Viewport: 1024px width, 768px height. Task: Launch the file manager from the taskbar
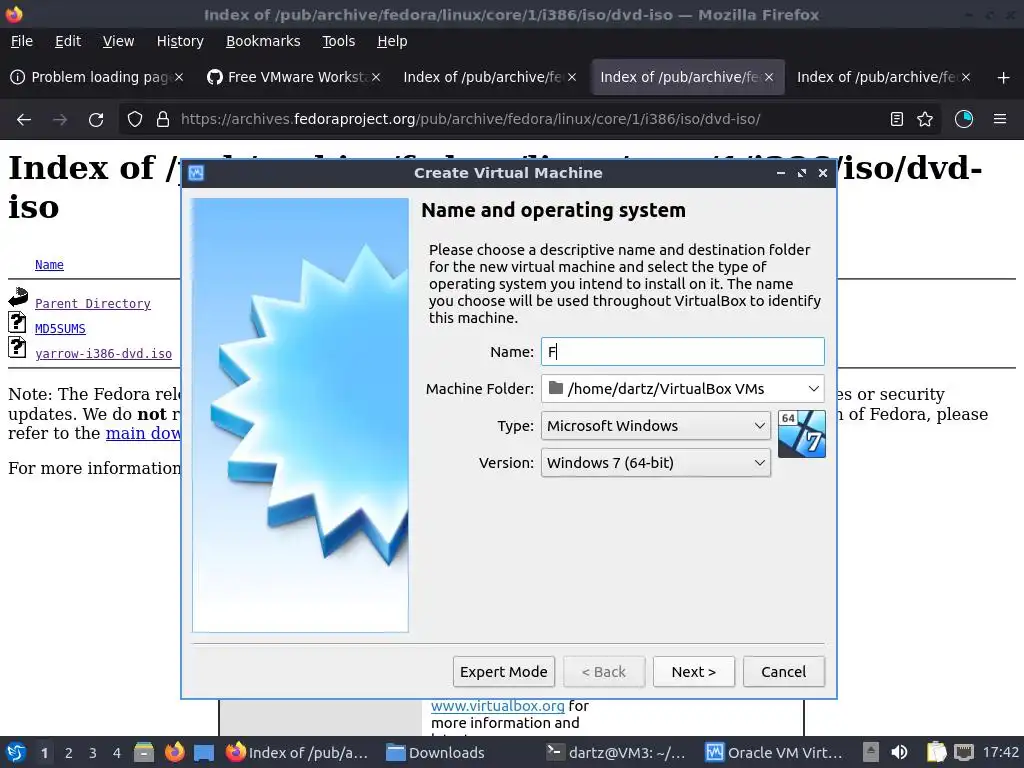(144, 752)
